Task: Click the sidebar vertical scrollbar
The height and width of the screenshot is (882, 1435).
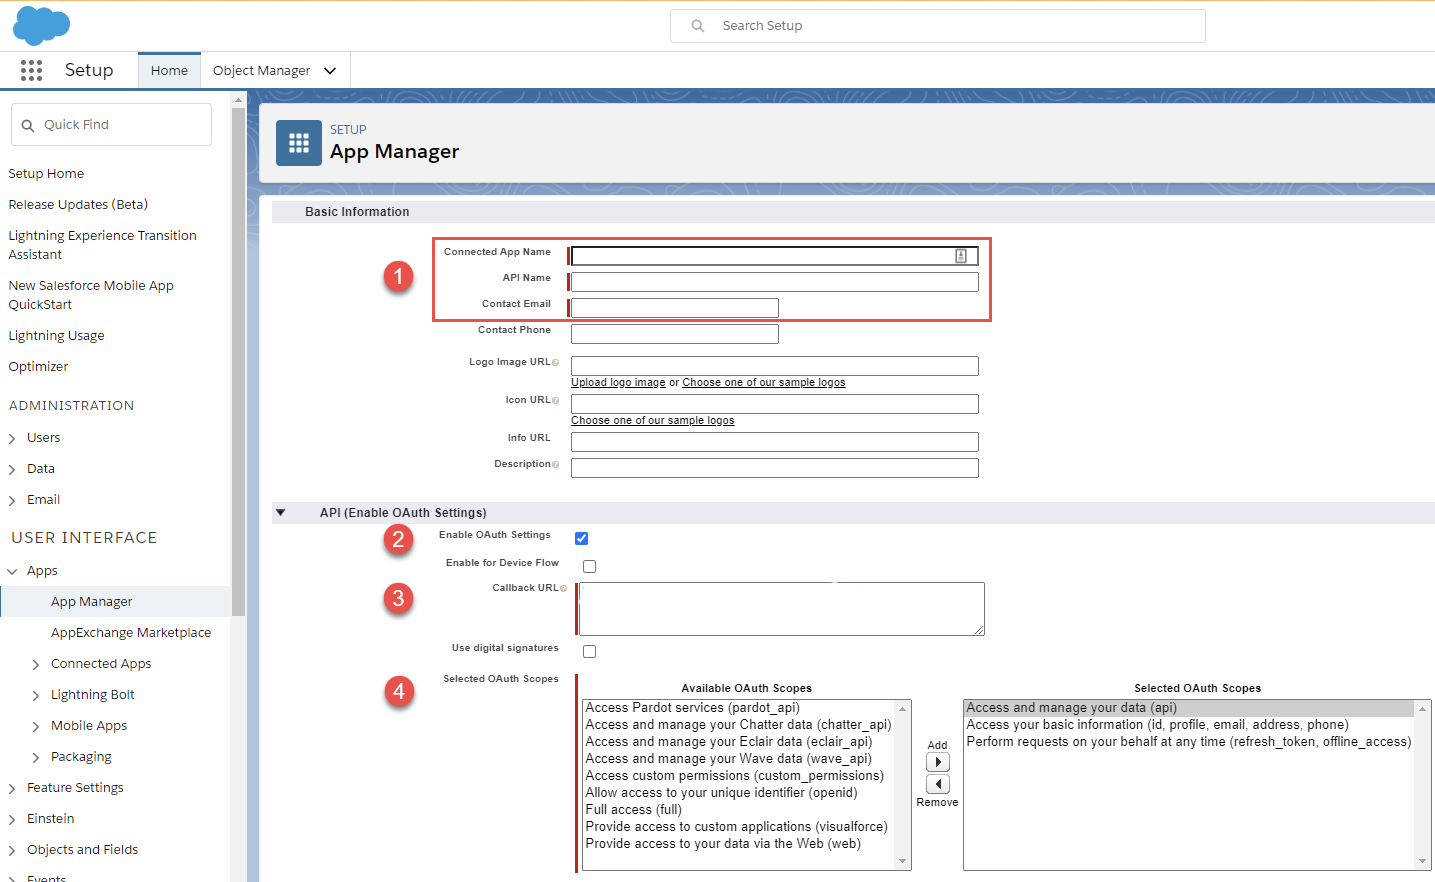Action: click(238, 360)
